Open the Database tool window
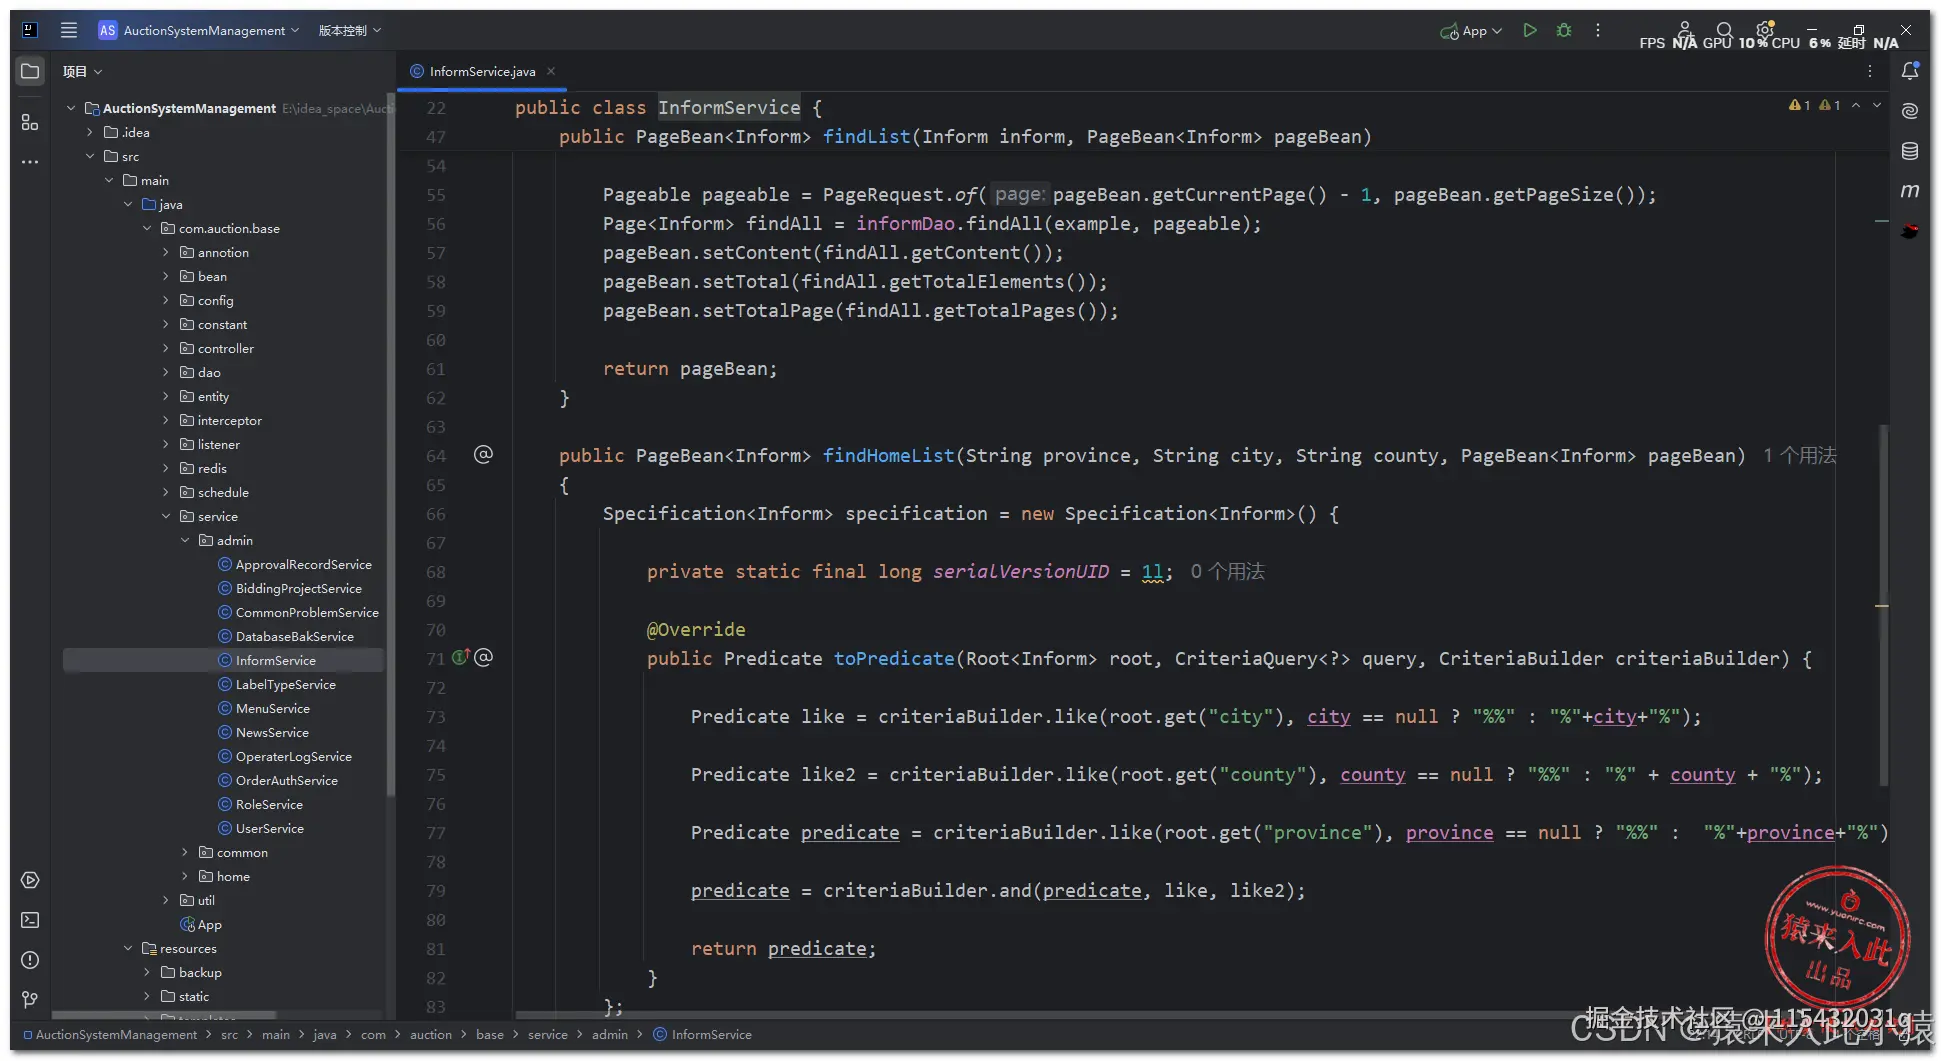The image size is (1941, 1061). (1910, 151)
